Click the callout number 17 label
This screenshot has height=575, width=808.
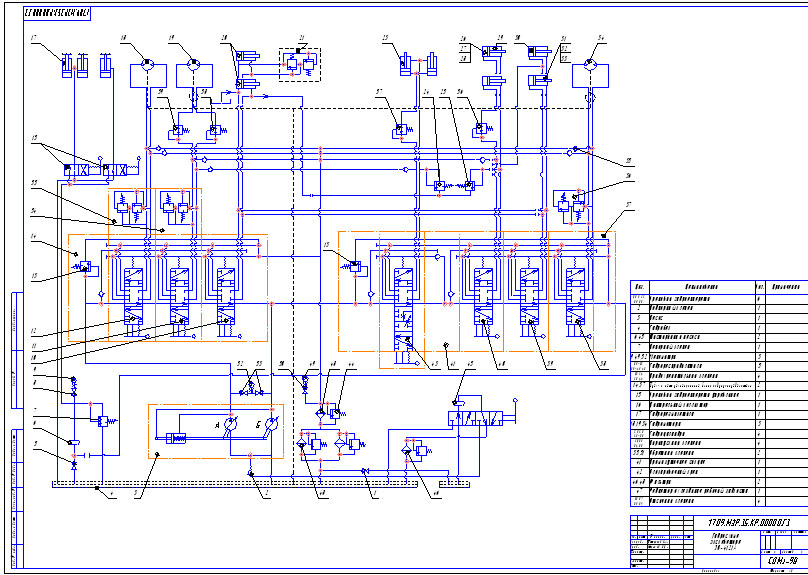coord(33,39)
